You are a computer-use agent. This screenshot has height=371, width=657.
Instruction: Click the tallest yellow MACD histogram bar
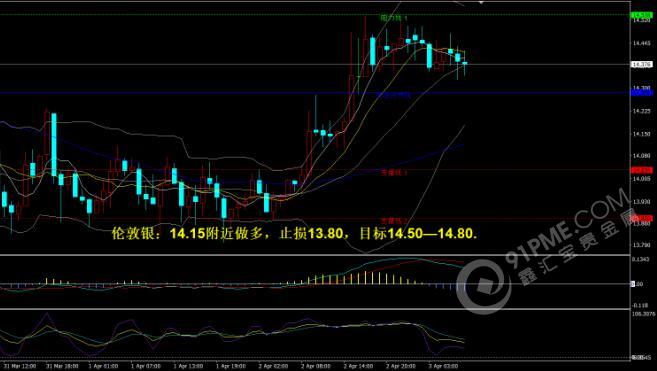tap(365, 278)
